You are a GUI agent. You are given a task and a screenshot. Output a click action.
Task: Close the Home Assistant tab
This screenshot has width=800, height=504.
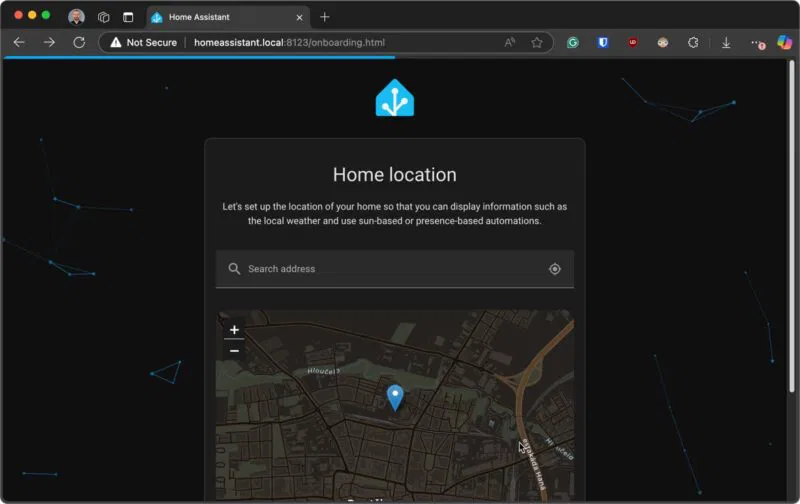(x=299, y=17)
